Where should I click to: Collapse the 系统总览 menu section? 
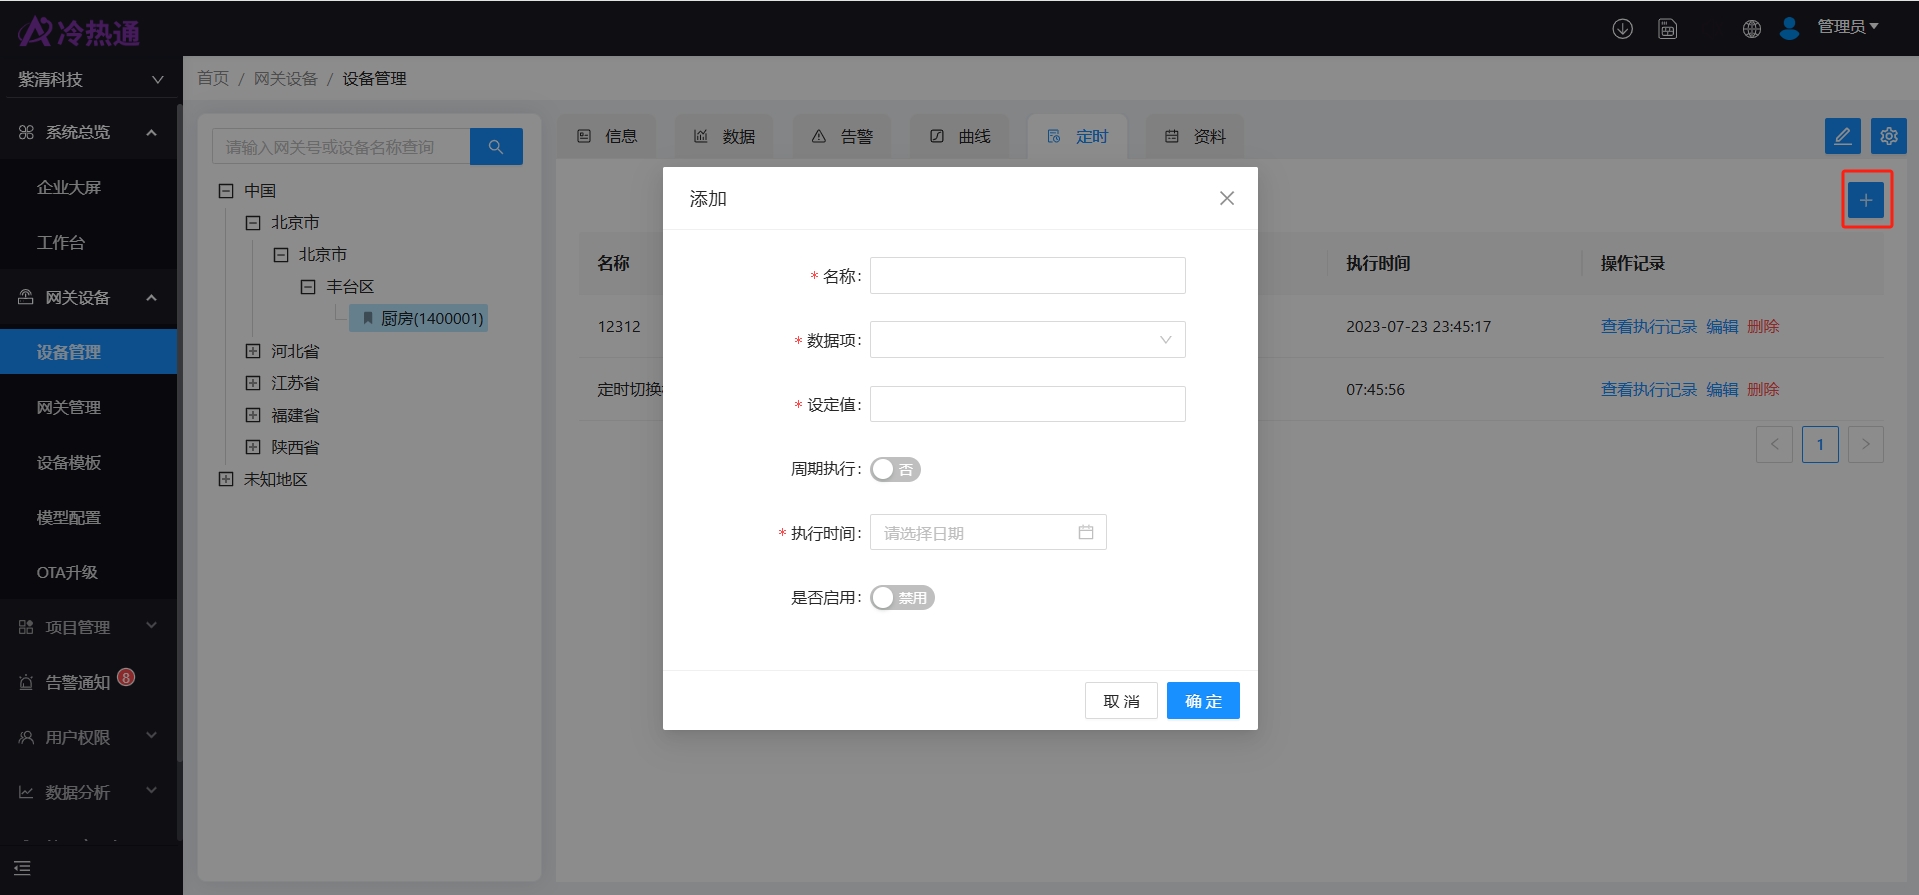(x=151, y=132)
